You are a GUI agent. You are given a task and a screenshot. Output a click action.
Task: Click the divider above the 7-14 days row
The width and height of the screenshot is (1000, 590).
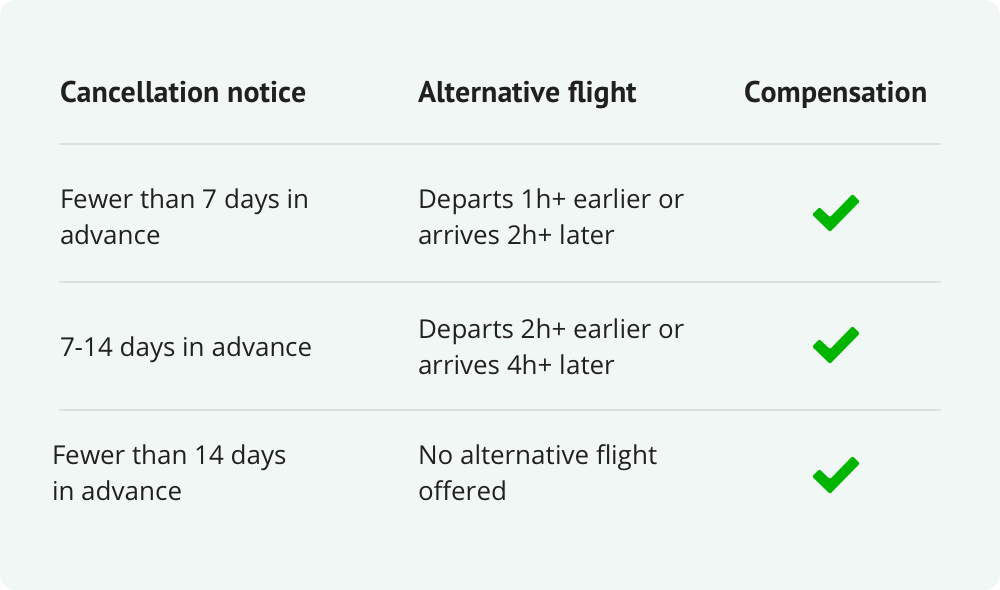pyautogui.click(x=500, y=282)
